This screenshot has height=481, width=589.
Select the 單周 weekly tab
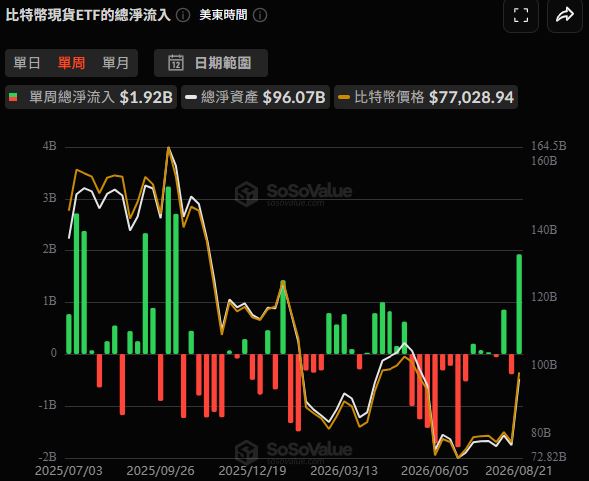(71, 63)
